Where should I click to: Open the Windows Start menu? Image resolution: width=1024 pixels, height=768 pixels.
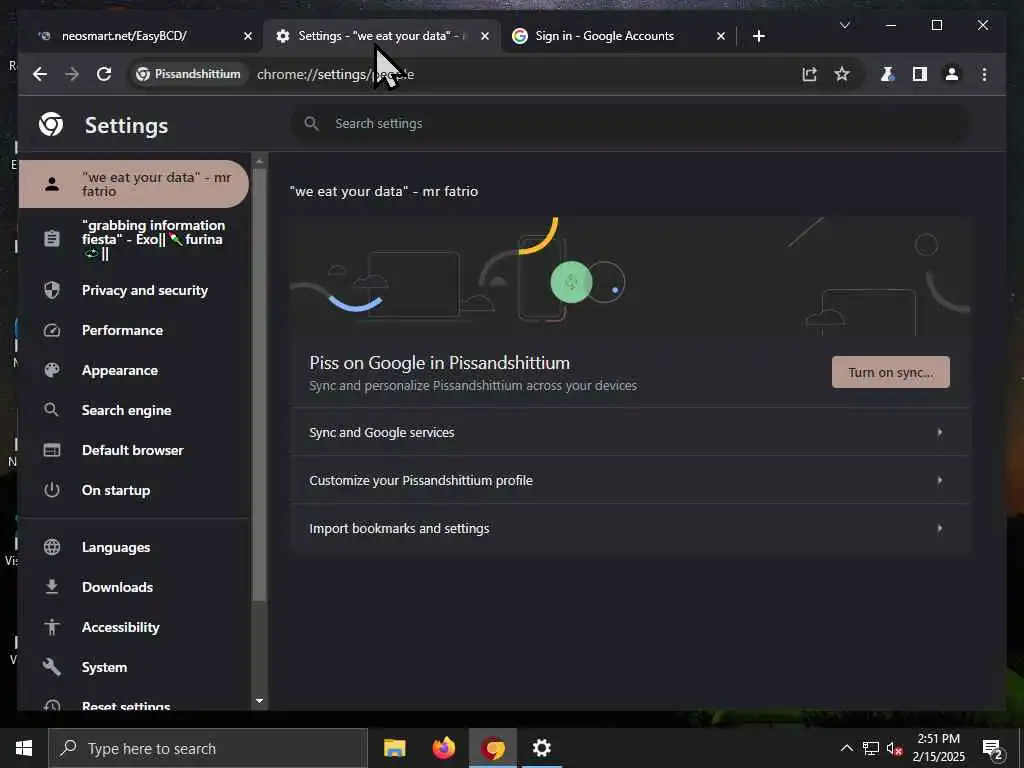[24, 748]
